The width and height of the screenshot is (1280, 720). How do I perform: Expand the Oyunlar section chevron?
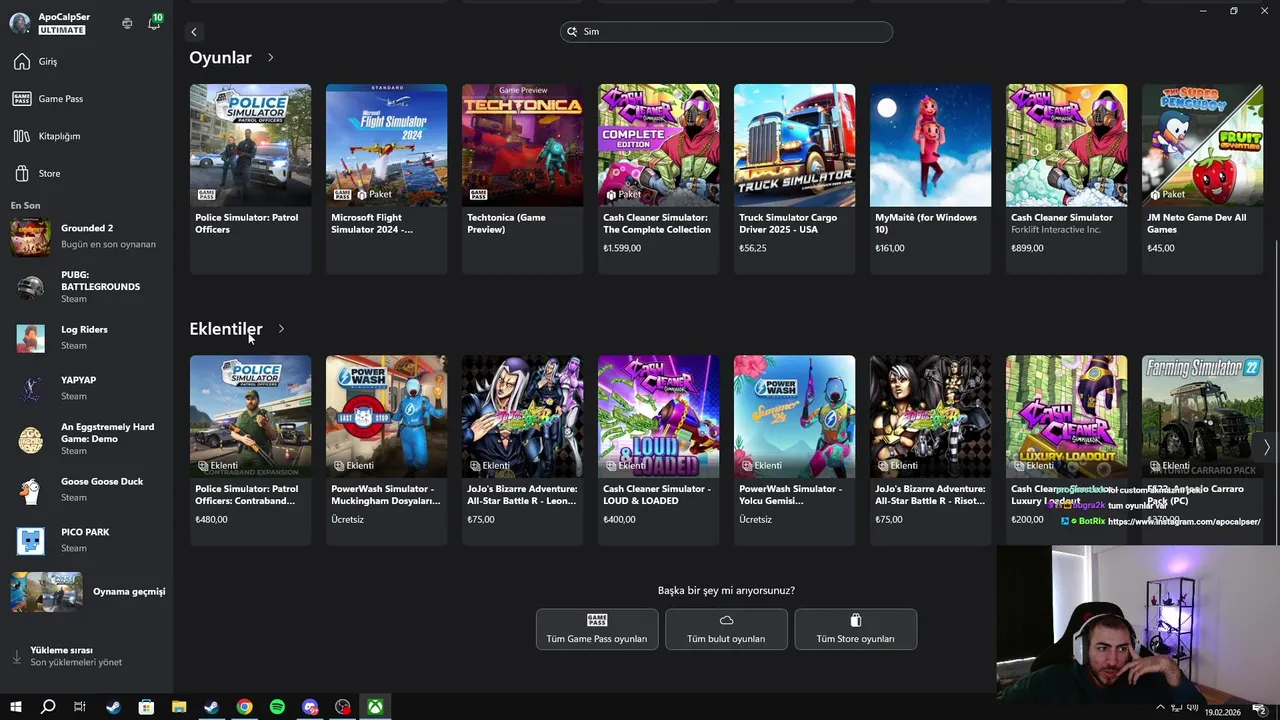coord(271,58)
